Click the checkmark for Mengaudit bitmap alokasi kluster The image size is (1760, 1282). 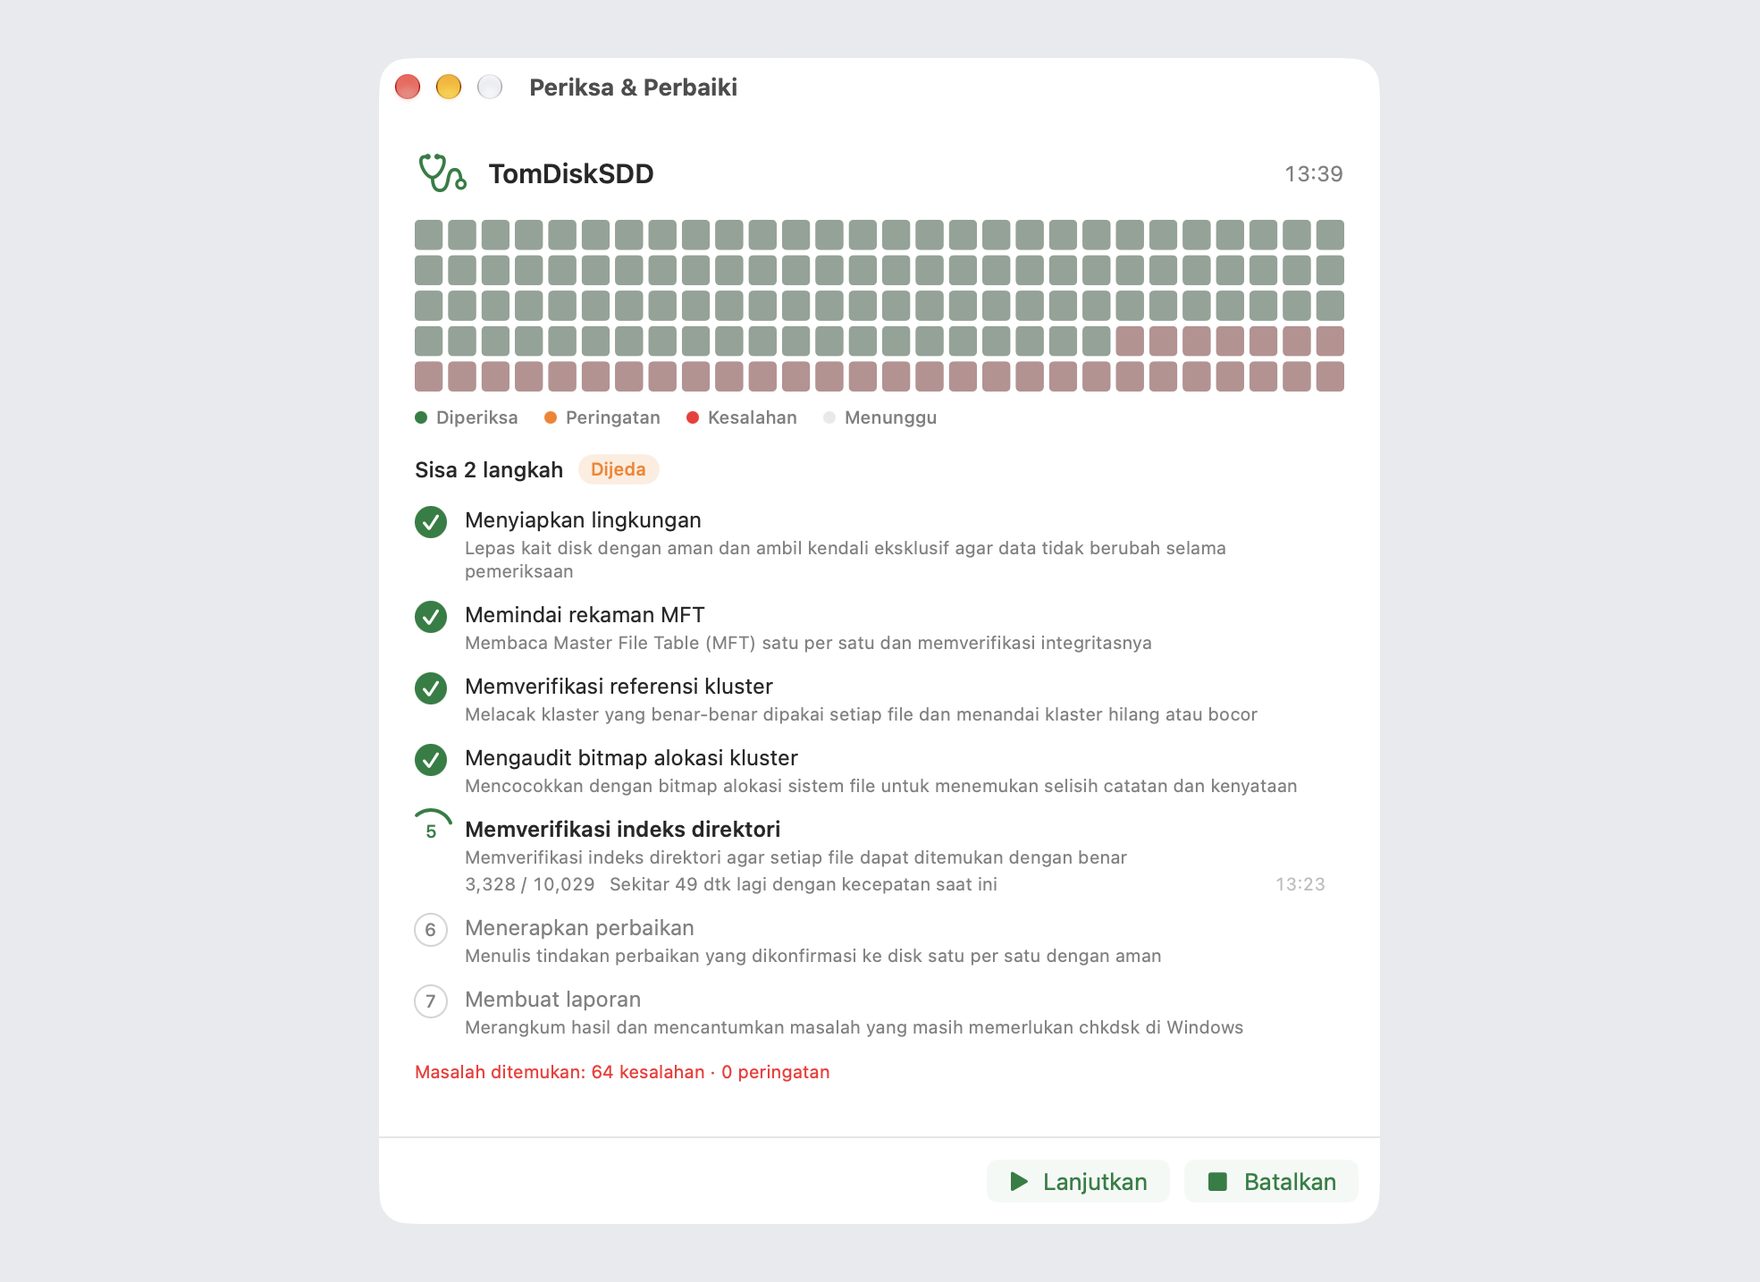[x=431, y=760]
